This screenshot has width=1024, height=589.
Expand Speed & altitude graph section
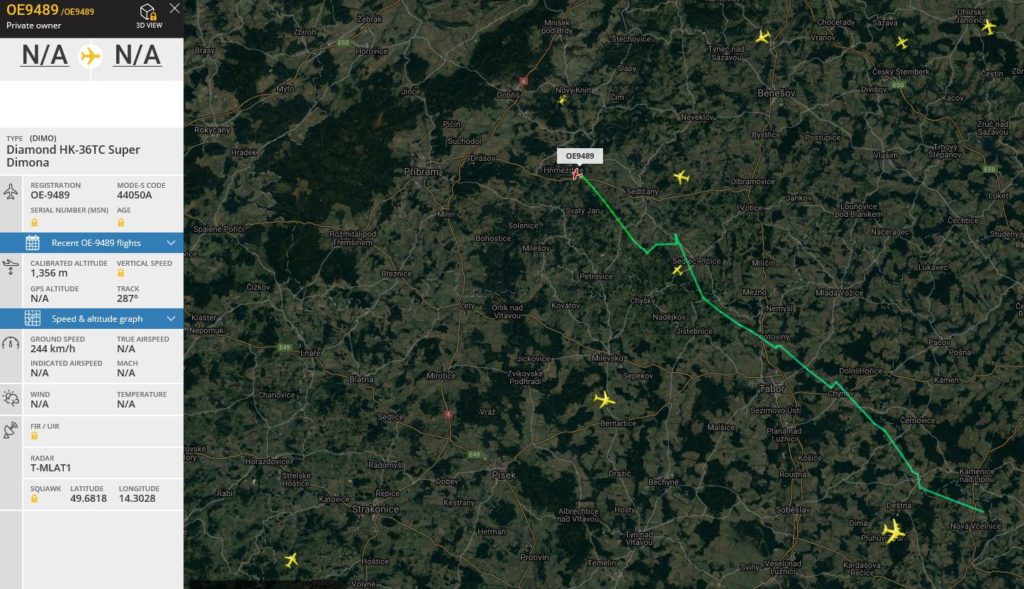[x=91, y=319]
